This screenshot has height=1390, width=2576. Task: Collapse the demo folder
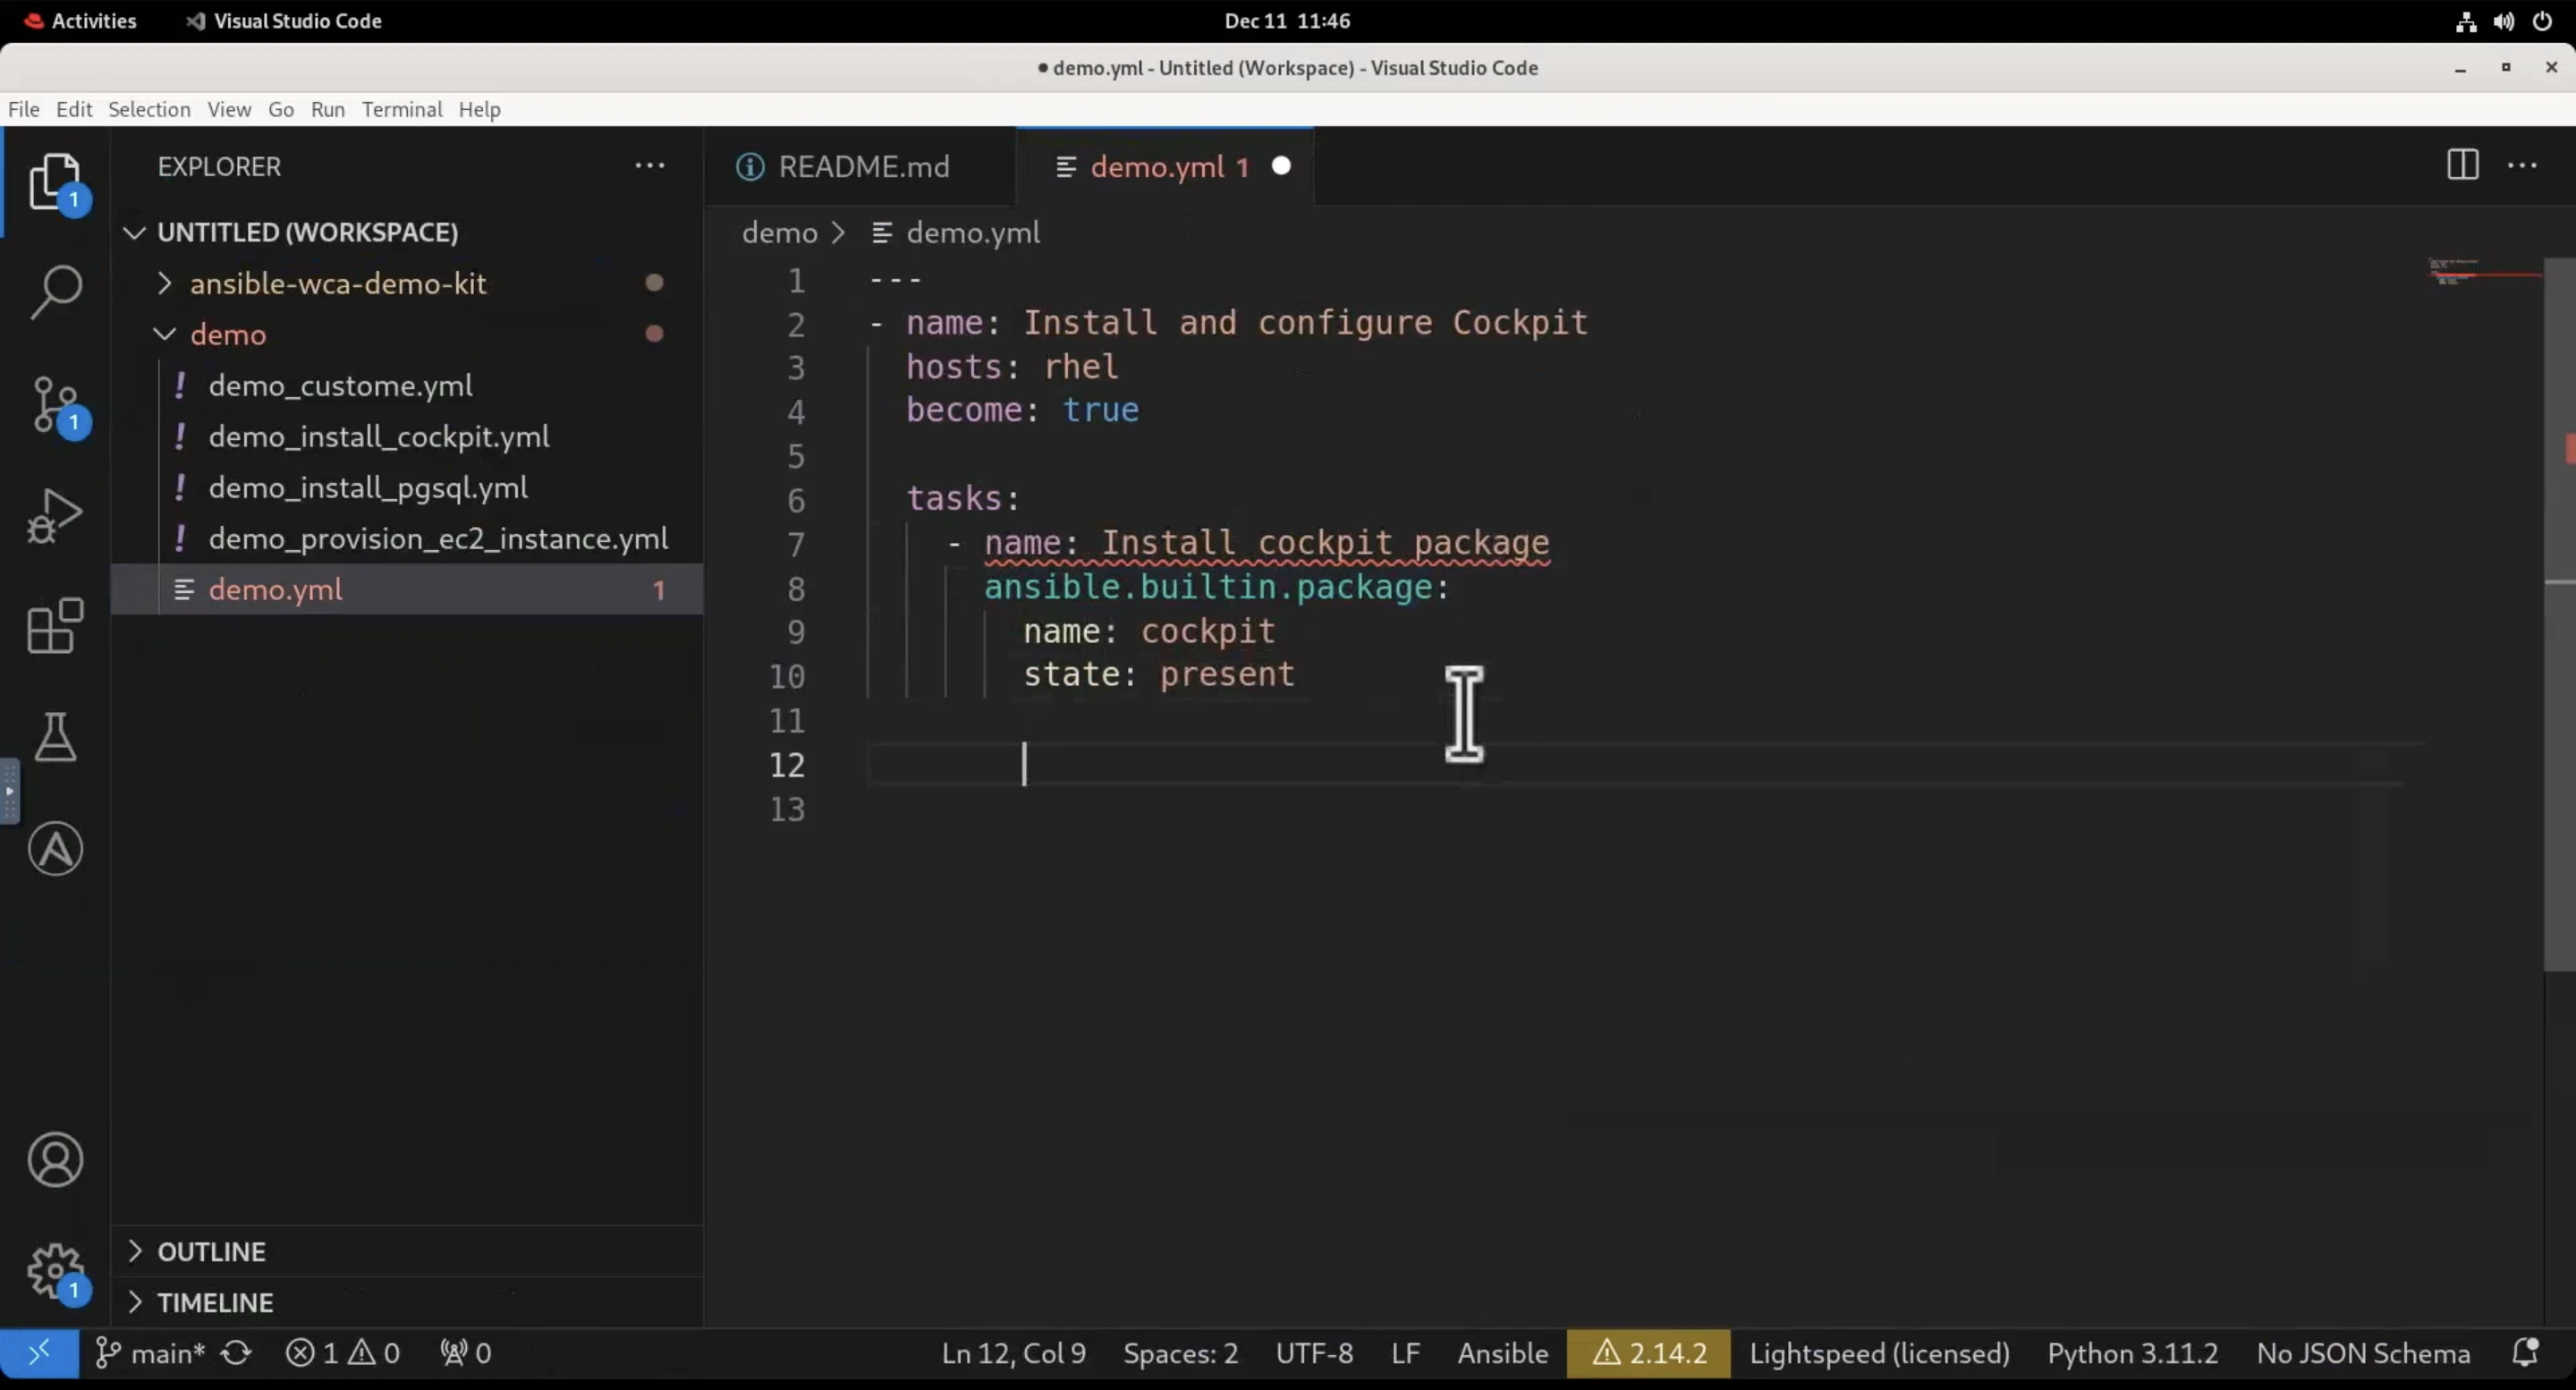[407, 334]
